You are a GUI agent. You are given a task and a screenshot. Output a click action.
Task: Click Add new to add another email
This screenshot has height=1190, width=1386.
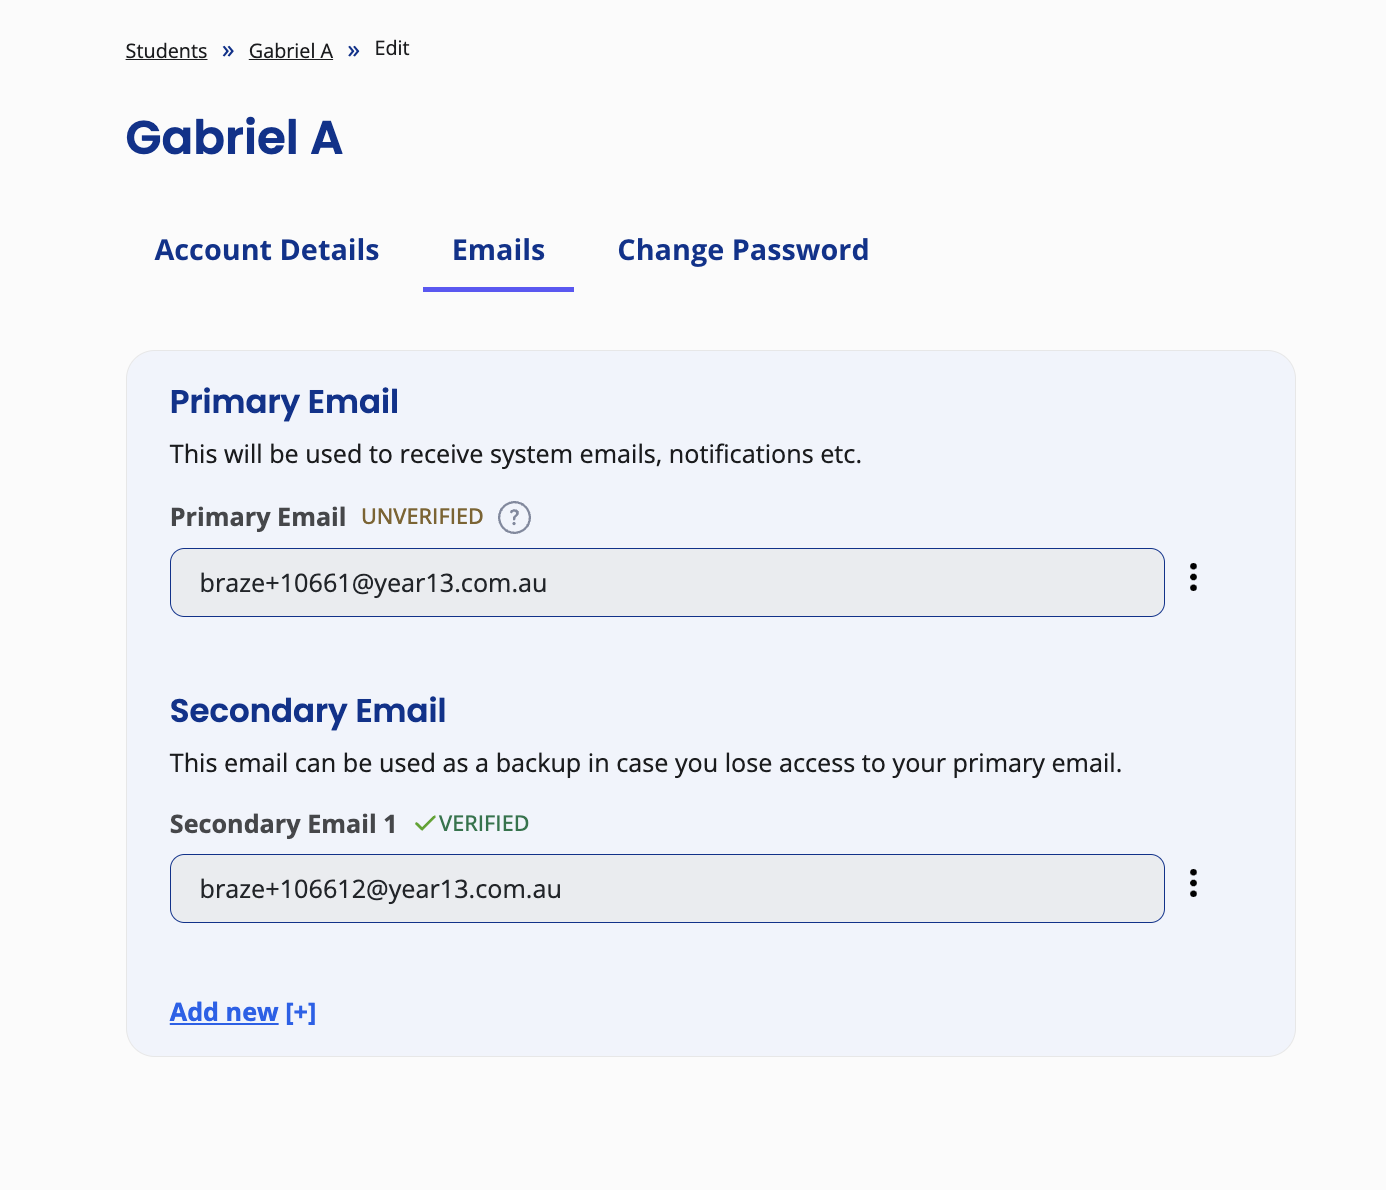point(223,1011)
